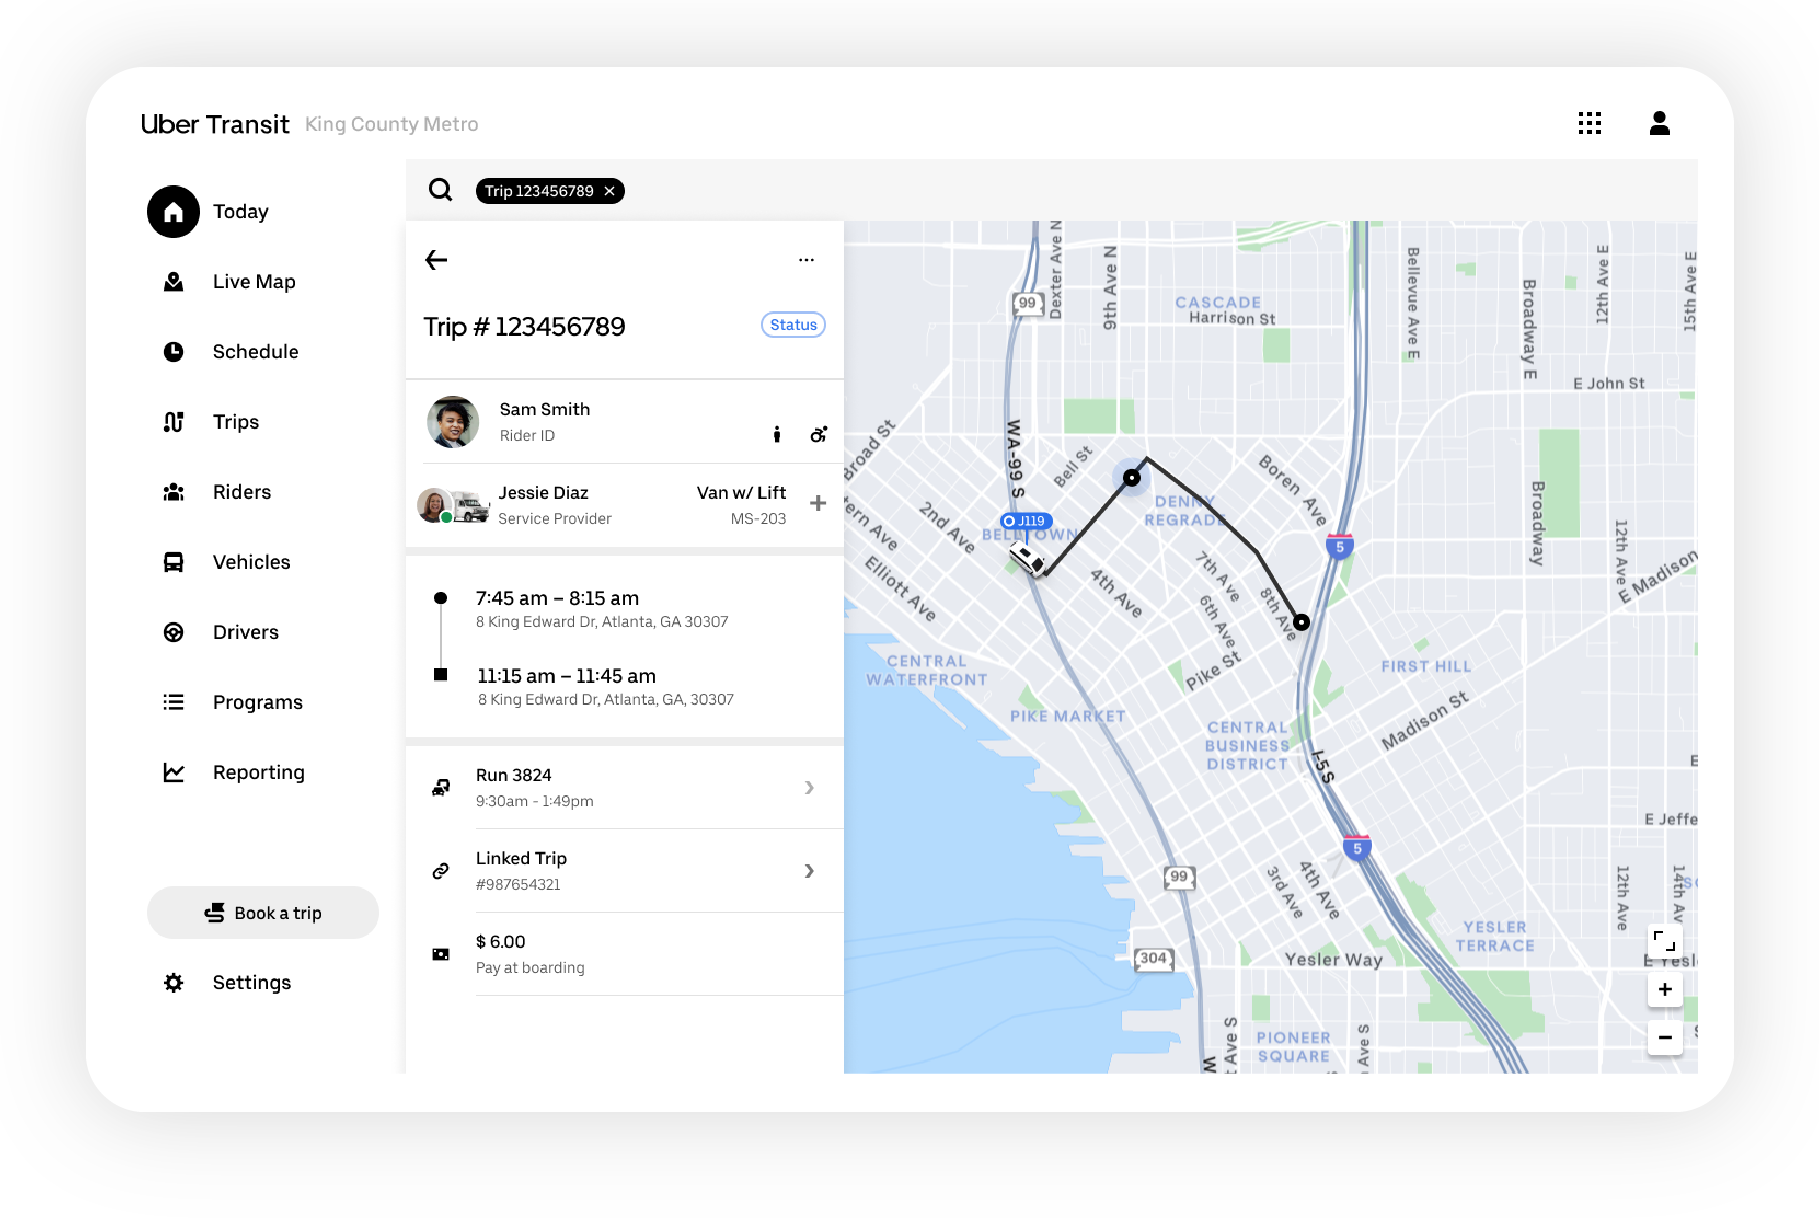Toggle fullscreen view of the map

(1665, 939)
